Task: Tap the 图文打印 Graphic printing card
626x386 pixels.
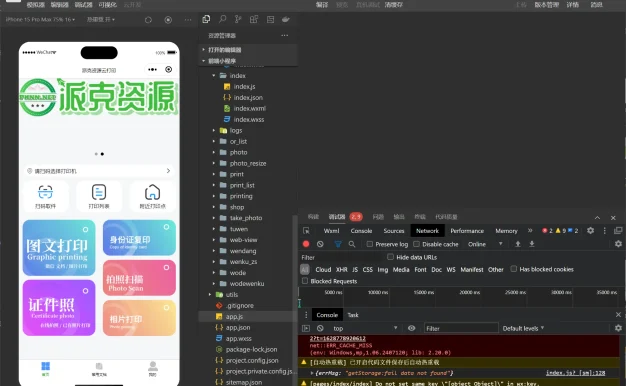Action: coord(59,248)
